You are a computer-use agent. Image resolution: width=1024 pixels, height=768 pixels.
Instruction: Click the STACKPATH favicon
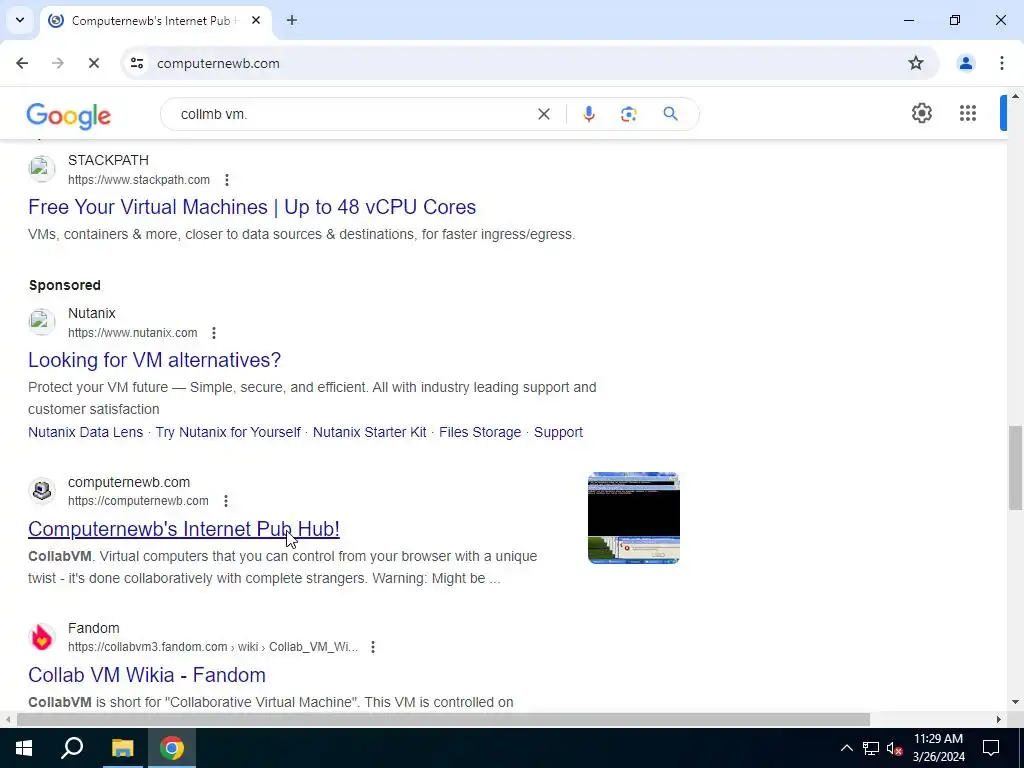[x=42, y=168]
